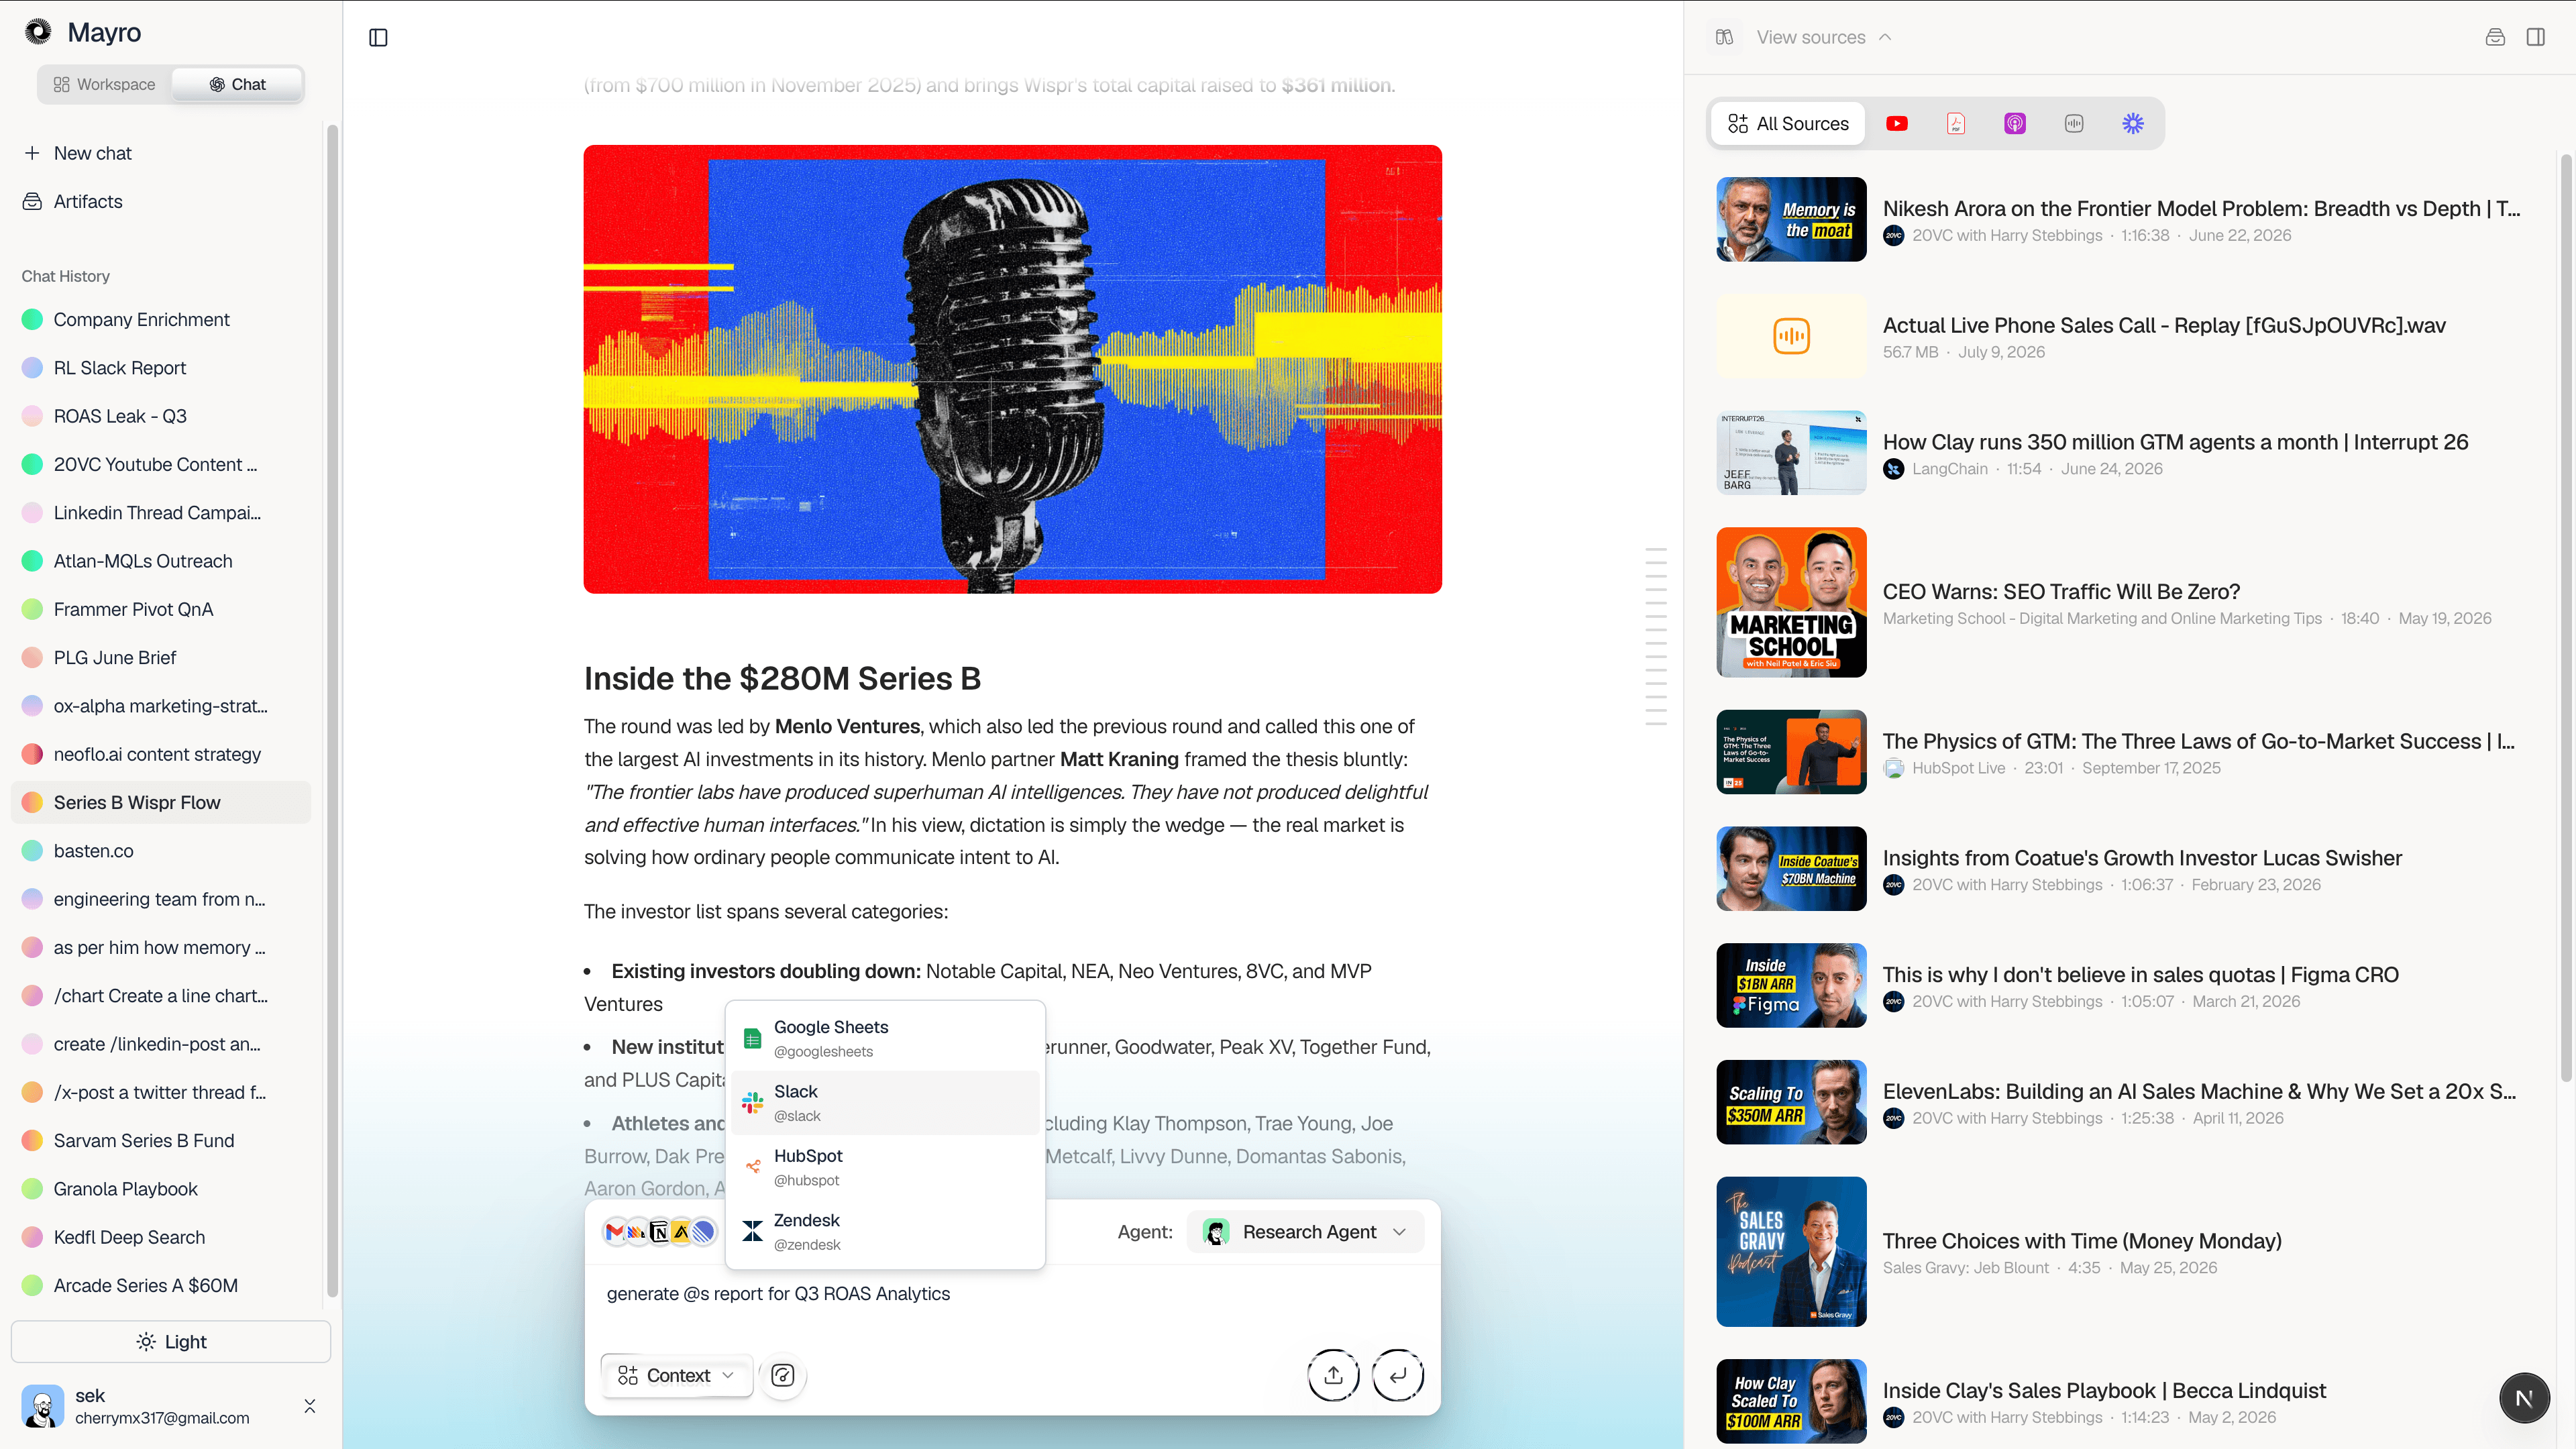Open the inbox tray icon in sources header
Screen dimensions: 2576x1449
(x=2495, y=37)
